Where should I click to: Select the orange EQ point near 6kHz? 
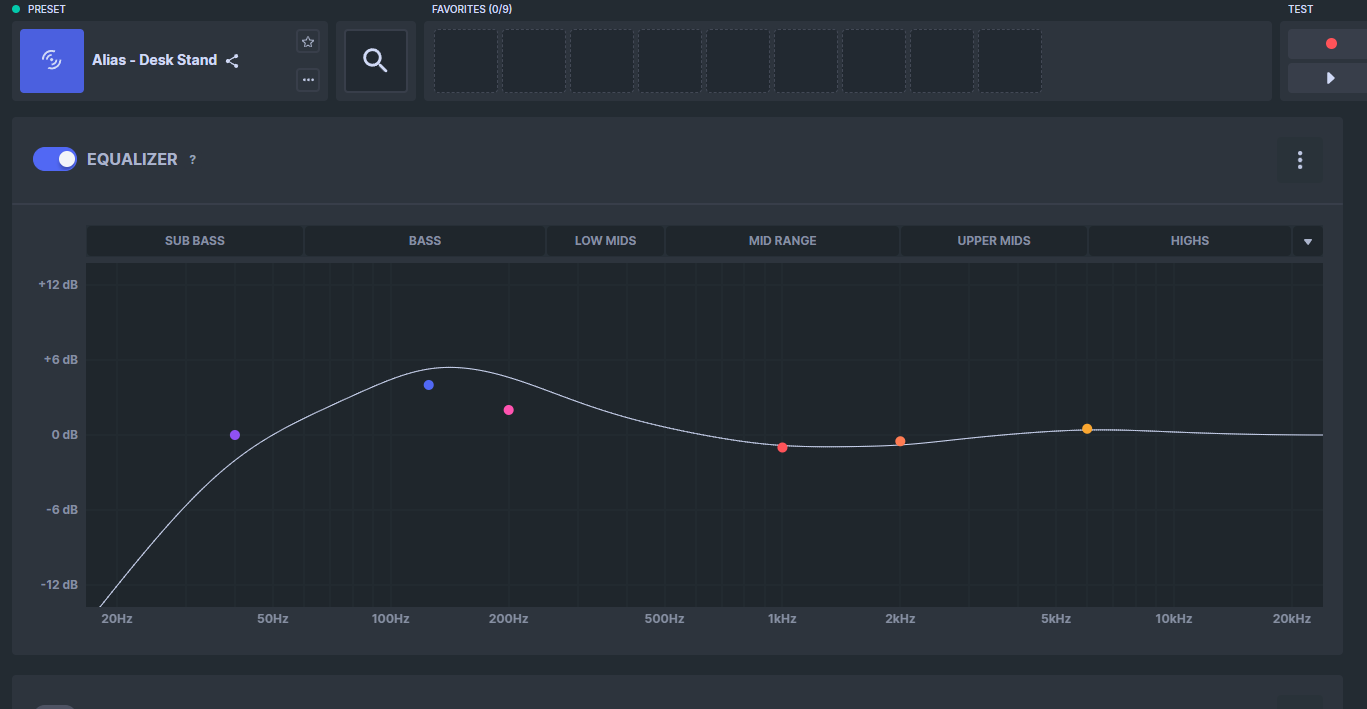click(x=1087, y=429)
